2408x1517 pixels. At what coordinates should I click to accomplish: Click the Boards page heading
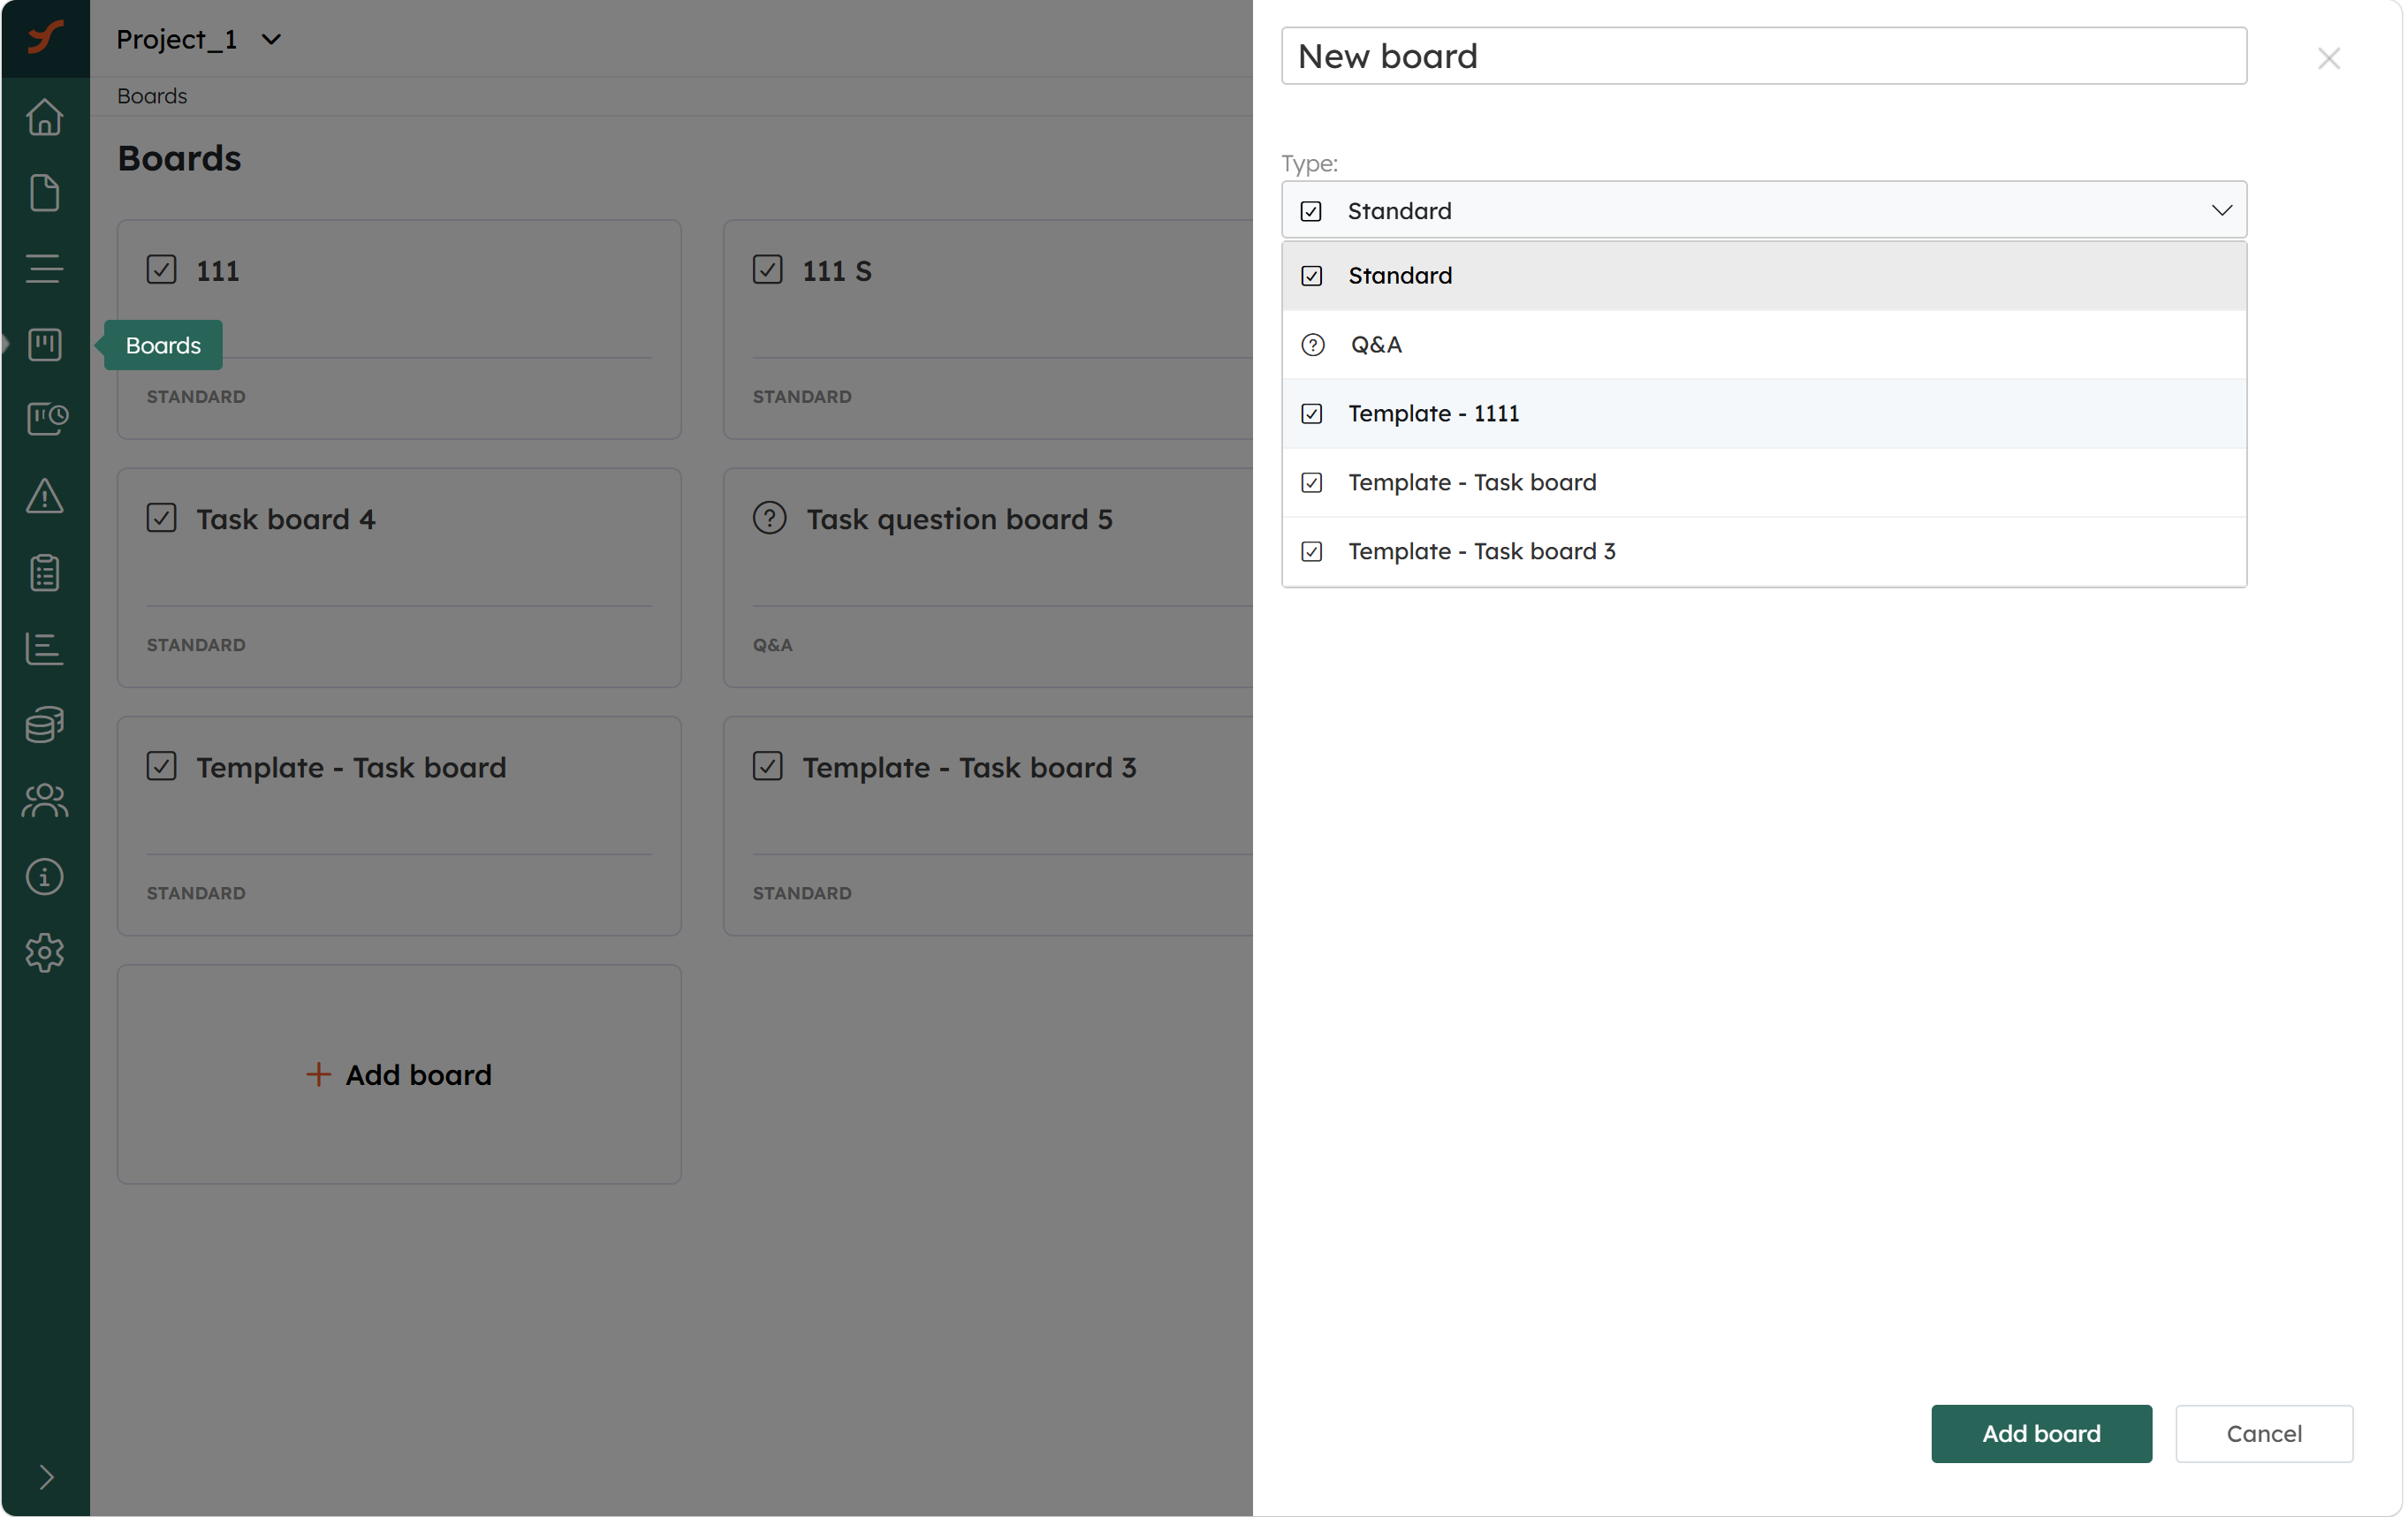[x=180, y=158]
